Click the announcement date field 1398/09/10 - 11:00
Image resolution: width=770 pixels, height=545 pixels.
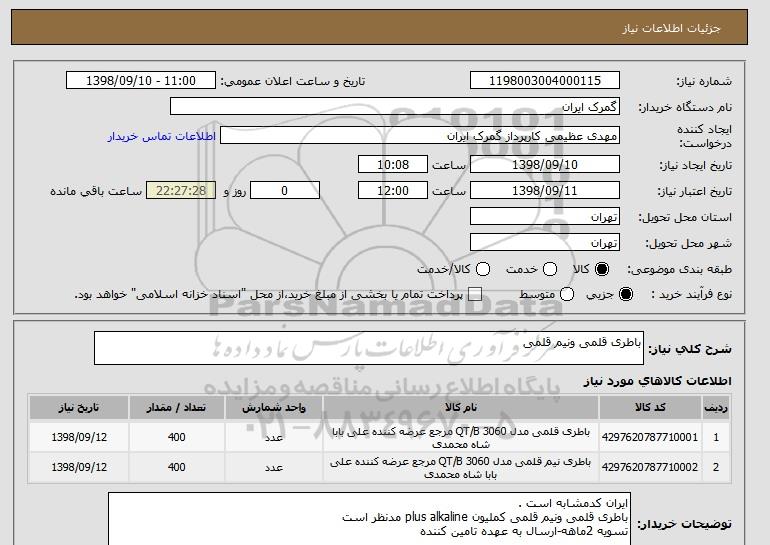[x=141, y=81]
